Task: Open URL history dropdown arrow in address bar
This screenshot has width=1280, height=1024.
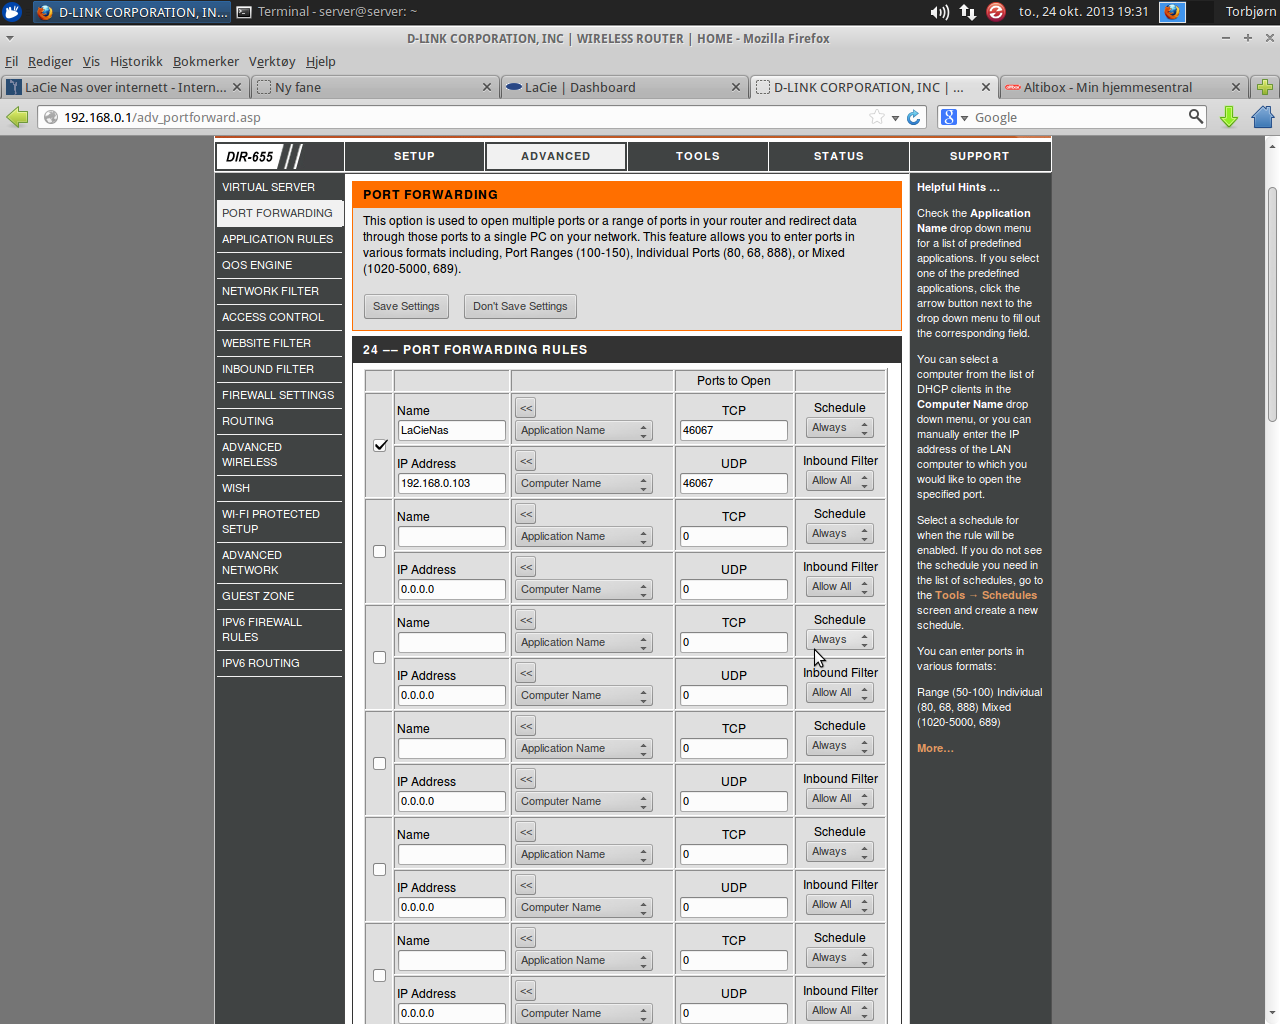Action: 895,118
